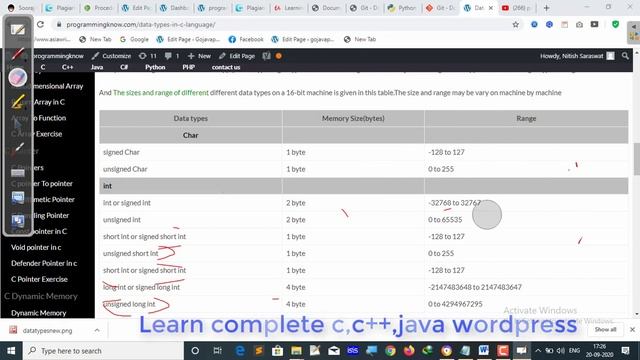Bookmark this page with star icon

click(516, 24)
